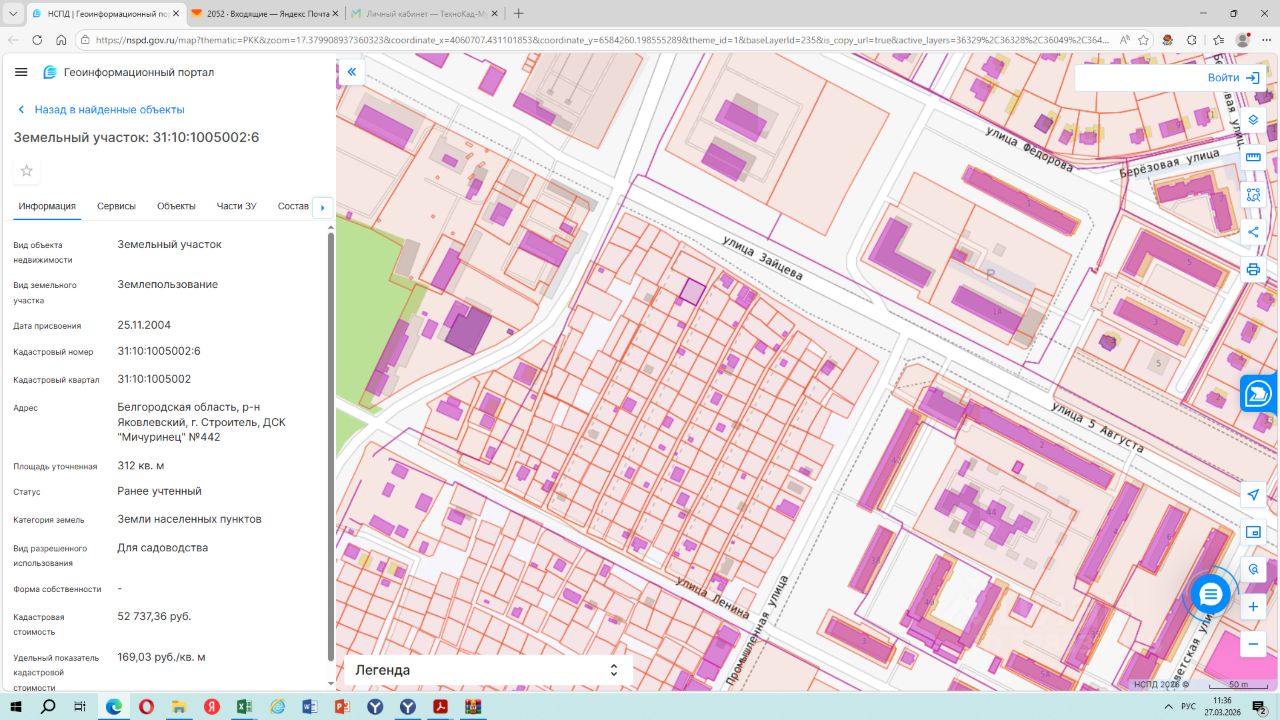Add land plot to favorites star

[27, 171]
